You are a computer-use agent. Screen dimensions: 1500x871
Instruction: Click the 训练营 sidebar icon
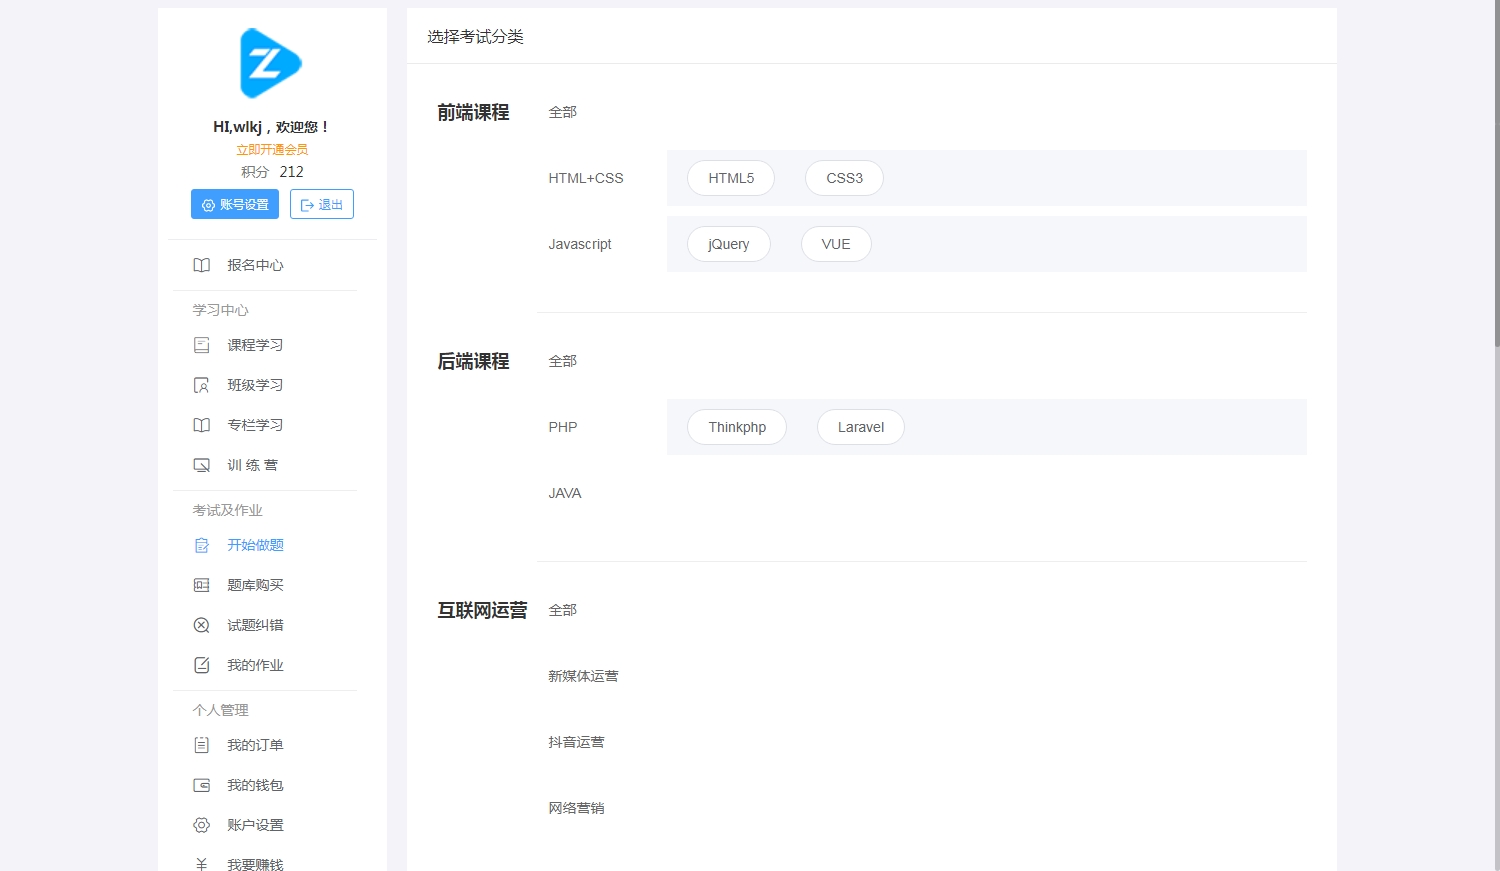pyautogui.click(x=201, y=465)
